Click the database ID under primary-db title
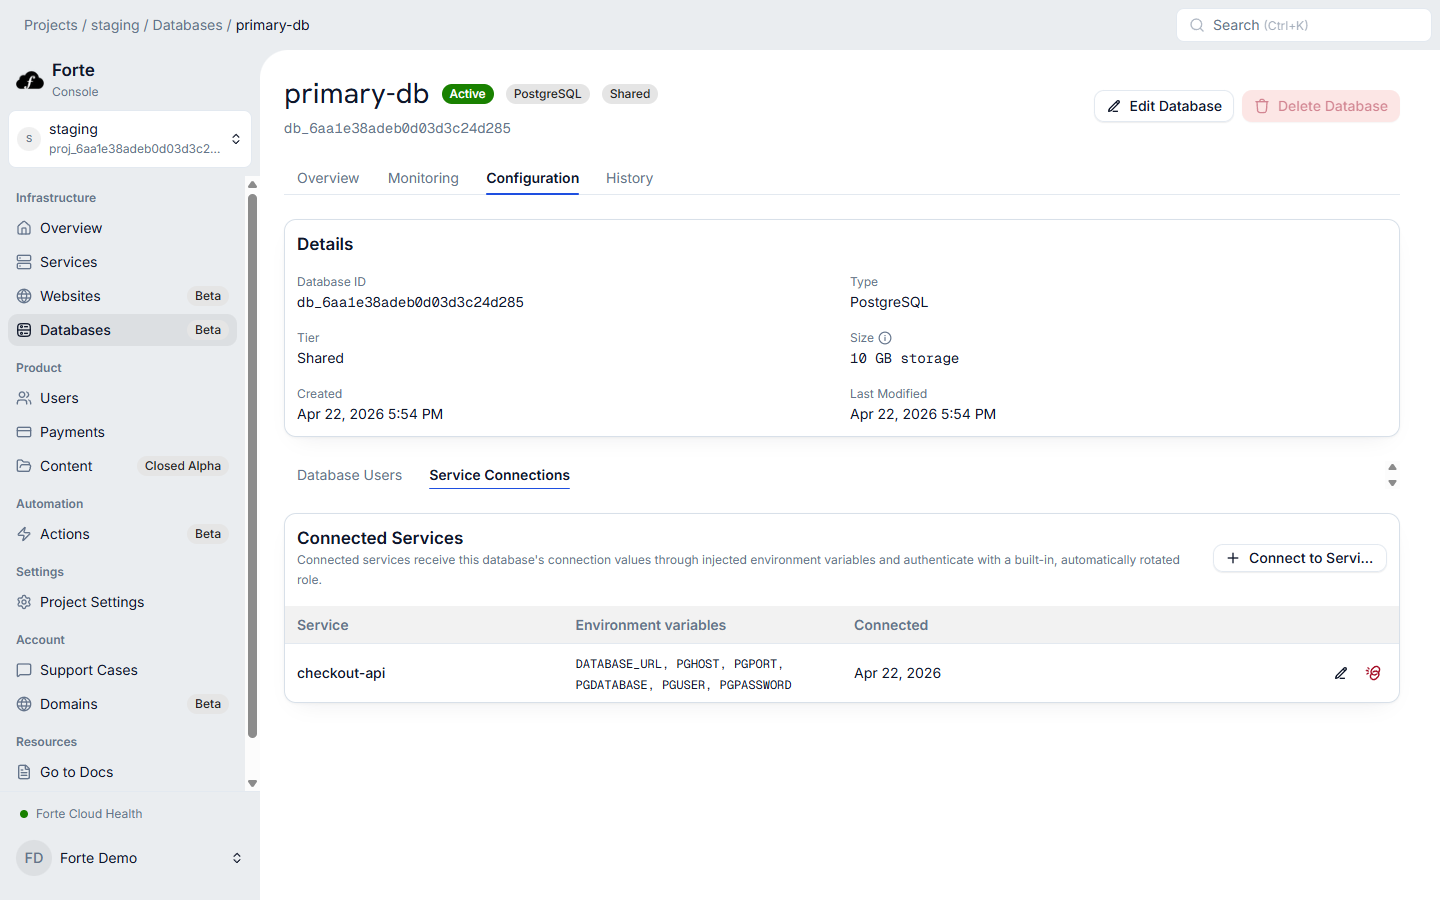Viewport: 1440px width, 900px height. 397,128
